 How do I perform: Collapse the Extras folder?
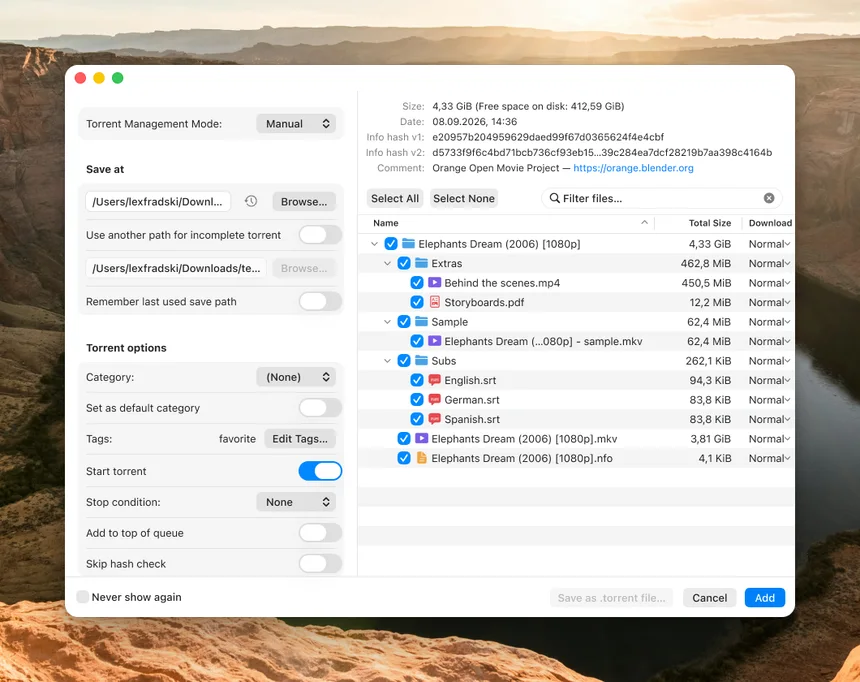(387, 263)
